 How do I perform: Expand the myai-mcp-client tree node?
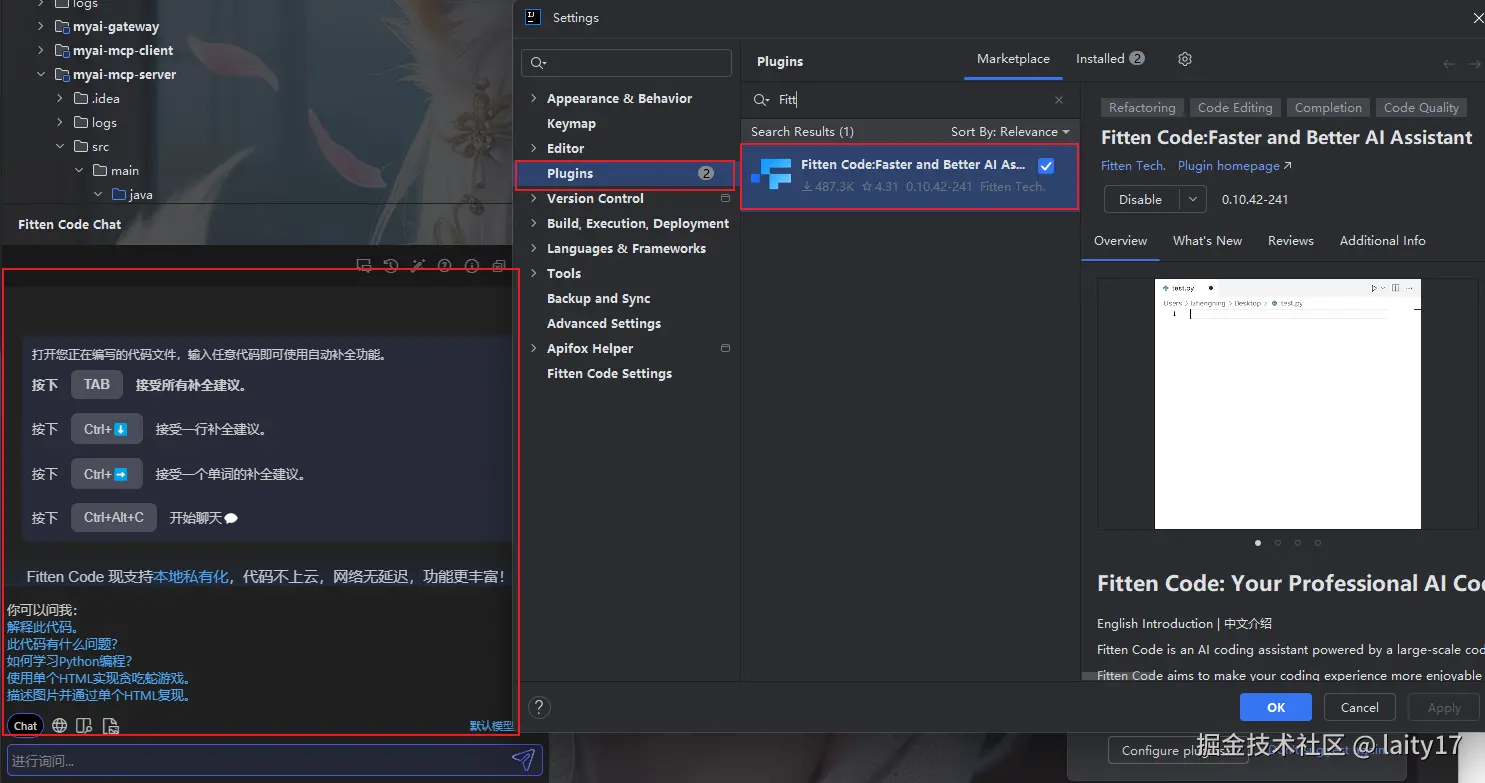(41, 51)
